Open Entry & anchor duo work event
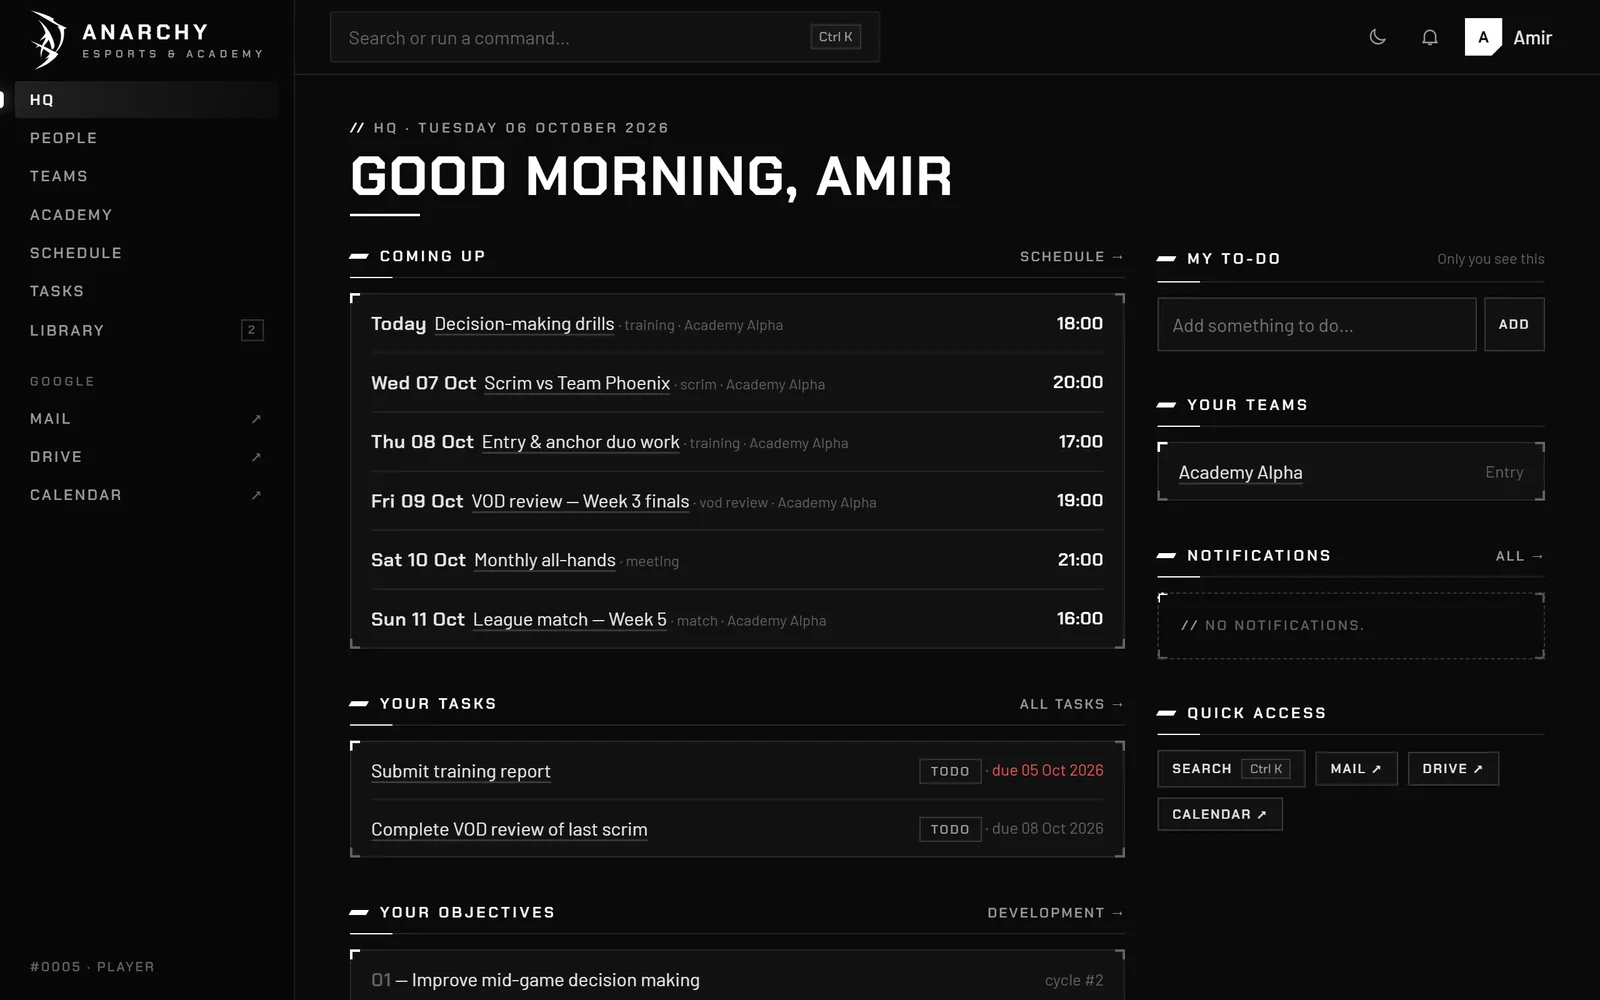1600x1000 pixels. (x=580, y=442)
